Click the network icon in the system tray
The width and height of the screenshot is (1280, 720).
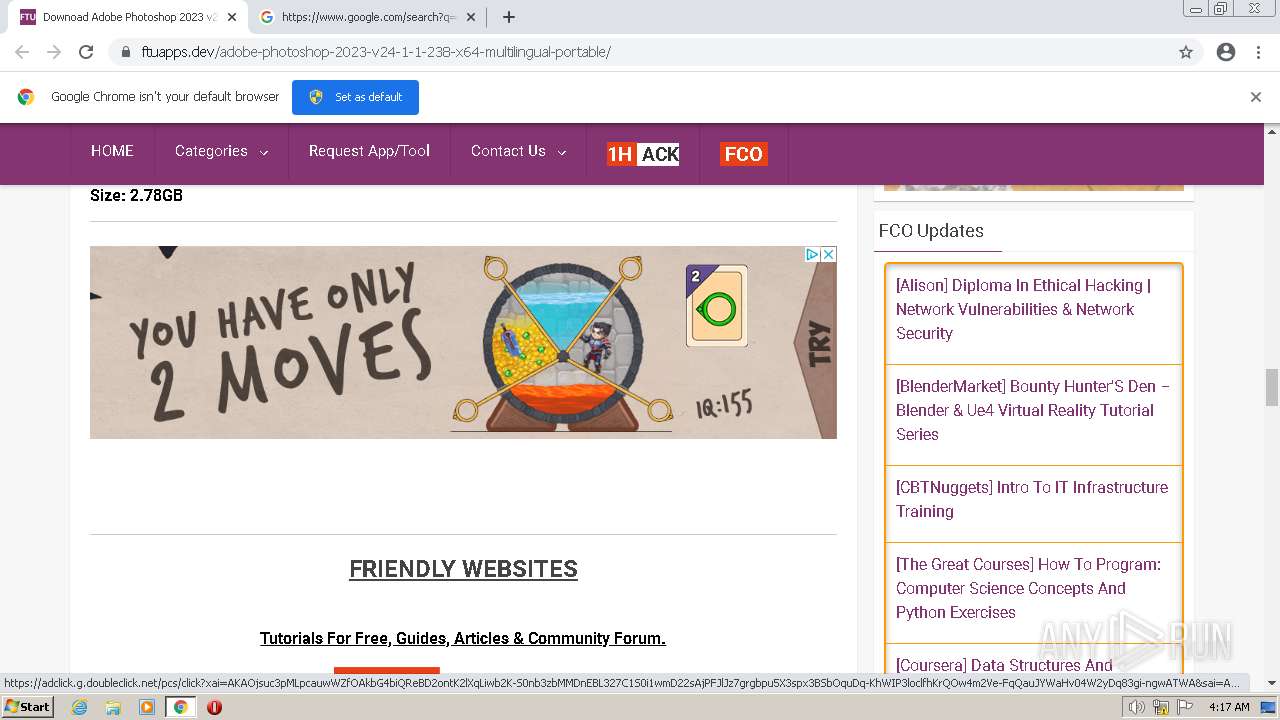point(1161,707)
